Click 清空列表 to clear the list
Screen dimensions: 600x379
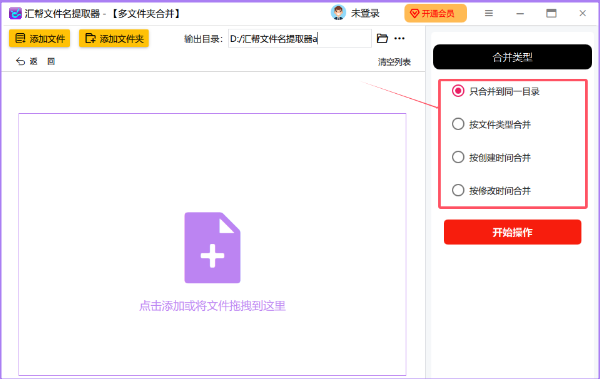click(x=394, y=62)
